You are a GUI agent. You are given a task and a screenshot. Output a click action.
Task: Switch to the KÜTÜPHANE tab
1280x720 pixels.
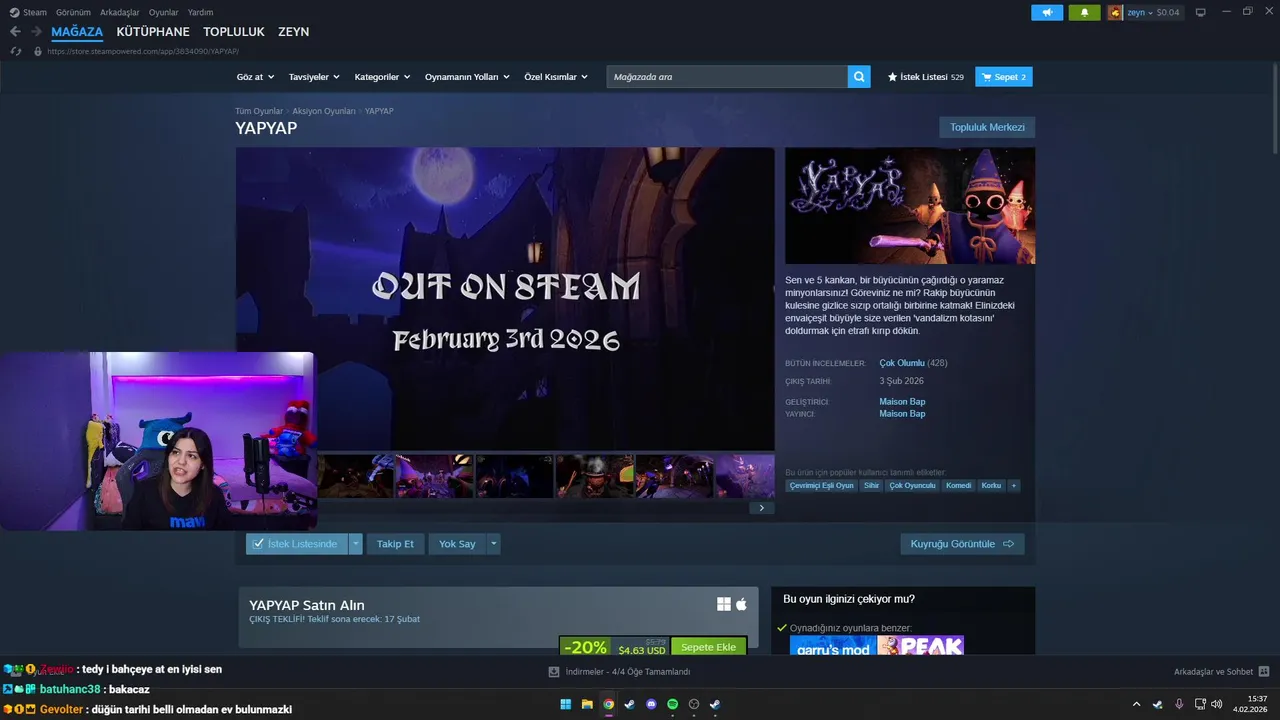(x=153, y=32)
